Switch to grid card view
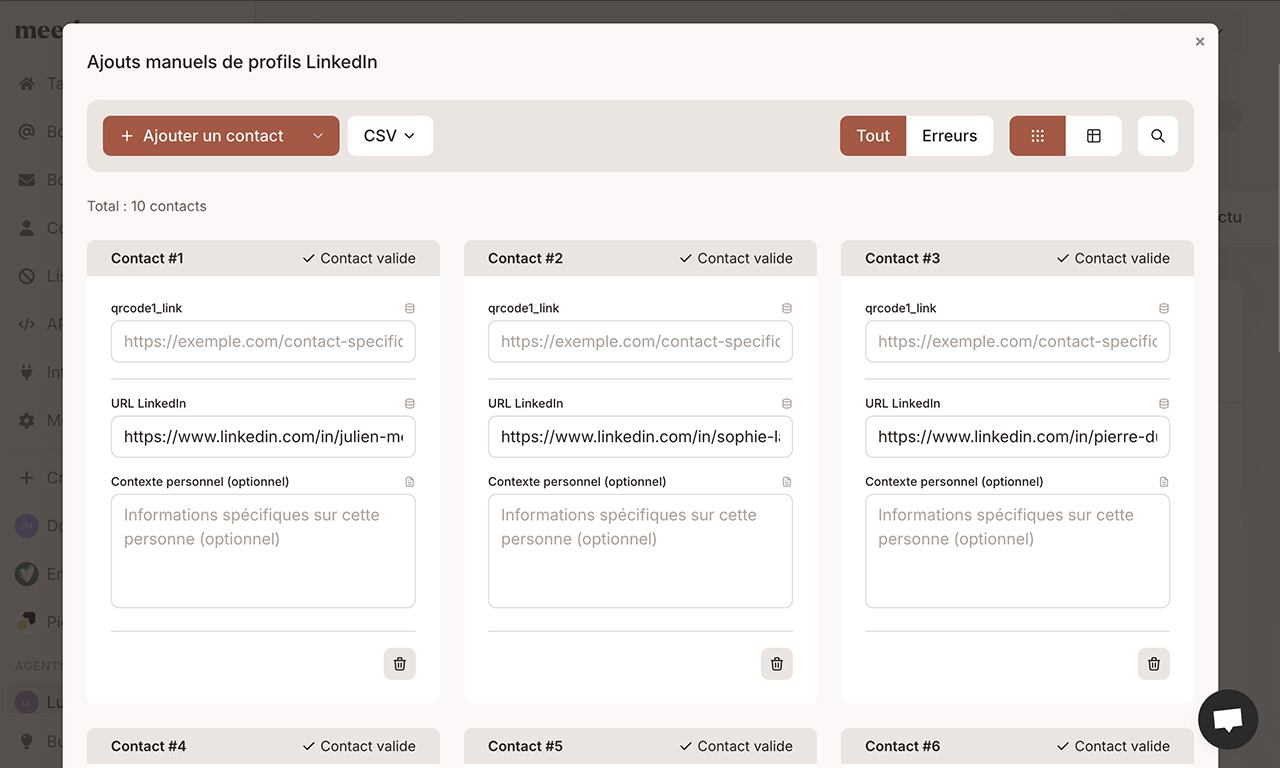Screen dimensions: 1280x768 pos(1037,136)
